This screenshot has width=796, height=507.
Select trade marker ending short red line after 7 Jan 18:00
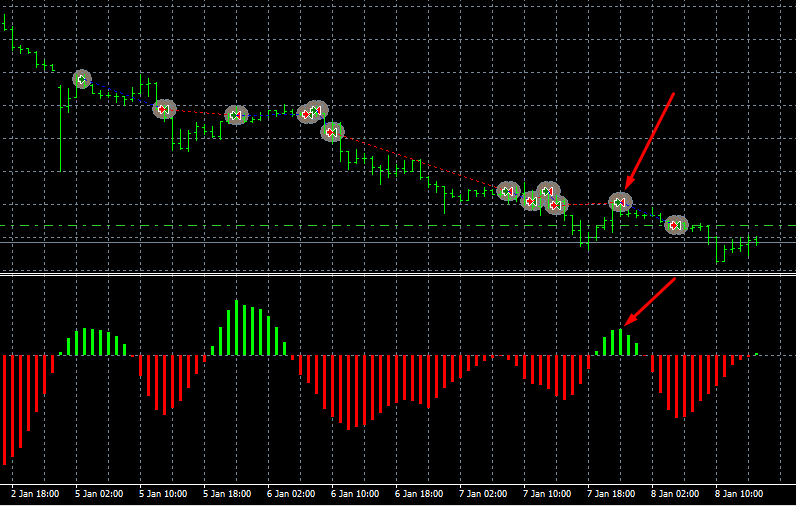pos(620,202)
